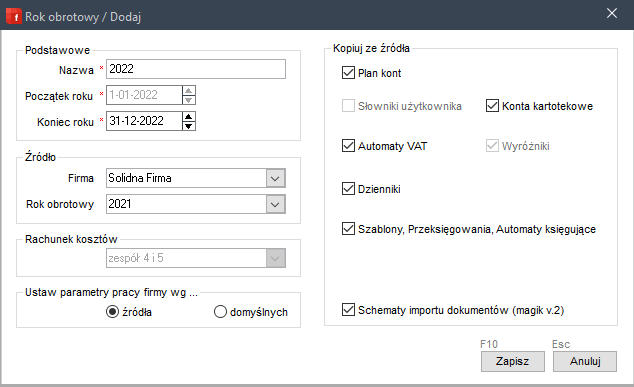Toggle the Wyróżniki checkbox
The height and width of the screenshot is (387, 634).
pos(492,146)
